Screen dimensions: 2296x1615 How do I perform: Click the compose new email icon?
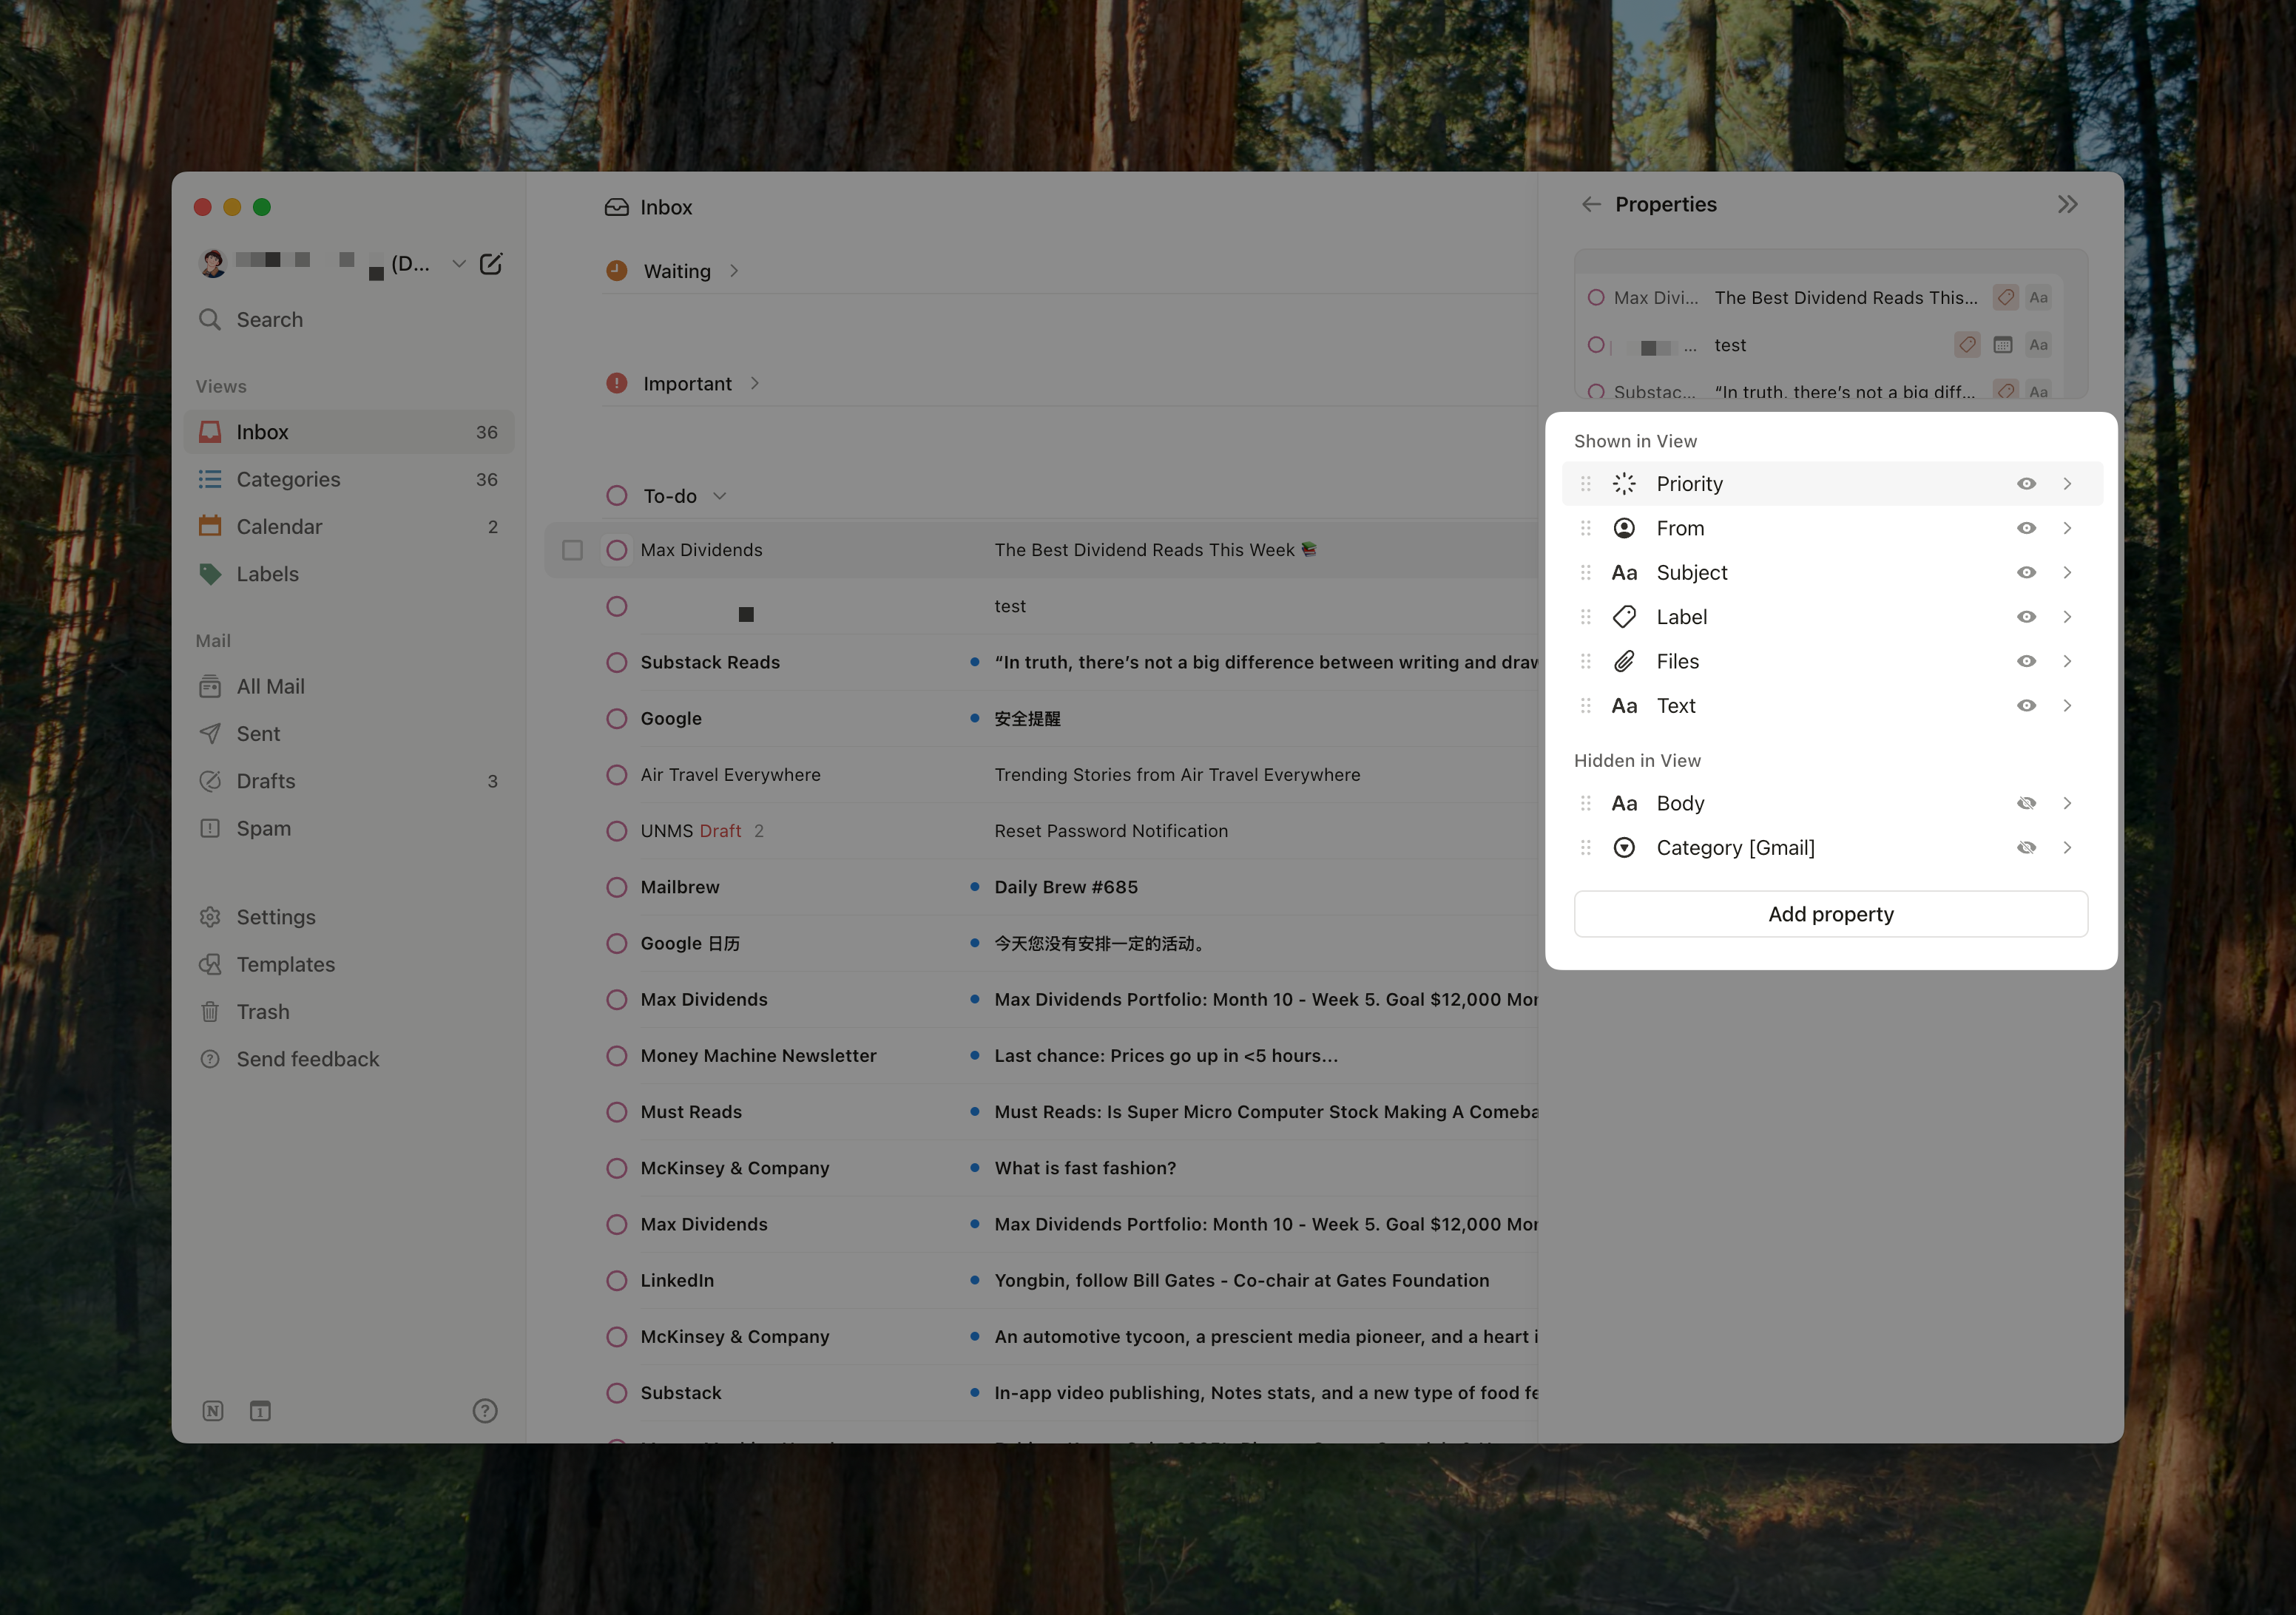click(x=491, y=264)
